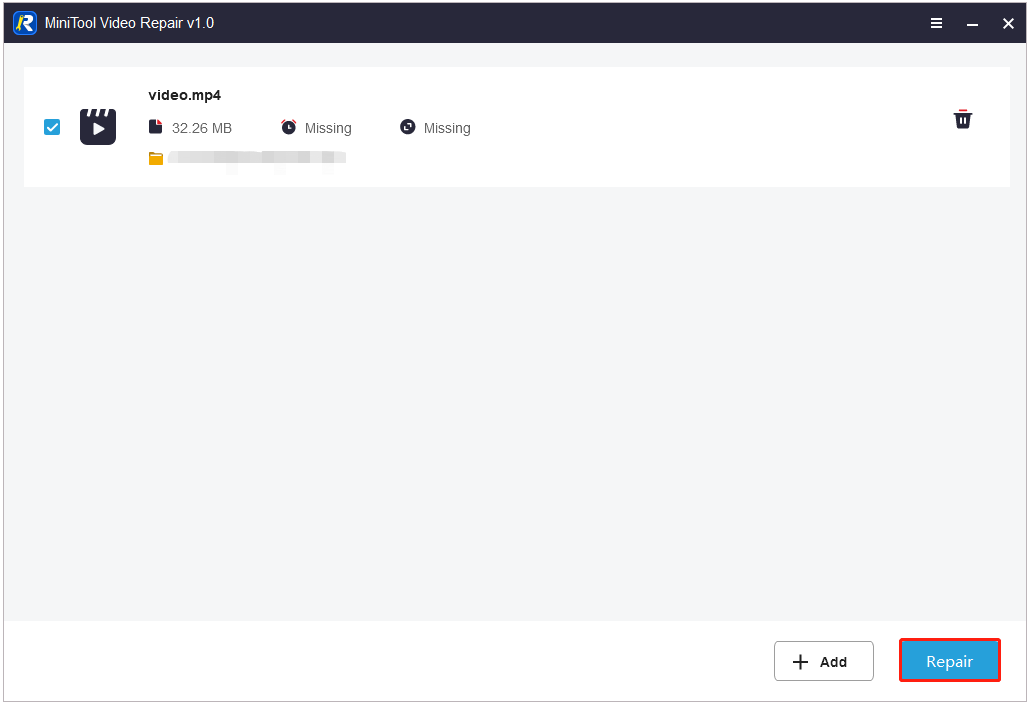
Task: Click the video thumbnail play icon
Action: [97, 126]
